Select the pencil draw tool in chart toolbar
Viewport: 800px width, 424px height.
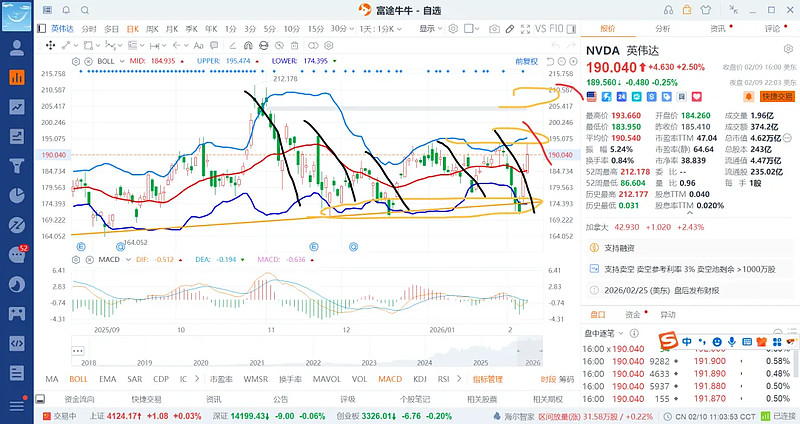coord(510,29)
